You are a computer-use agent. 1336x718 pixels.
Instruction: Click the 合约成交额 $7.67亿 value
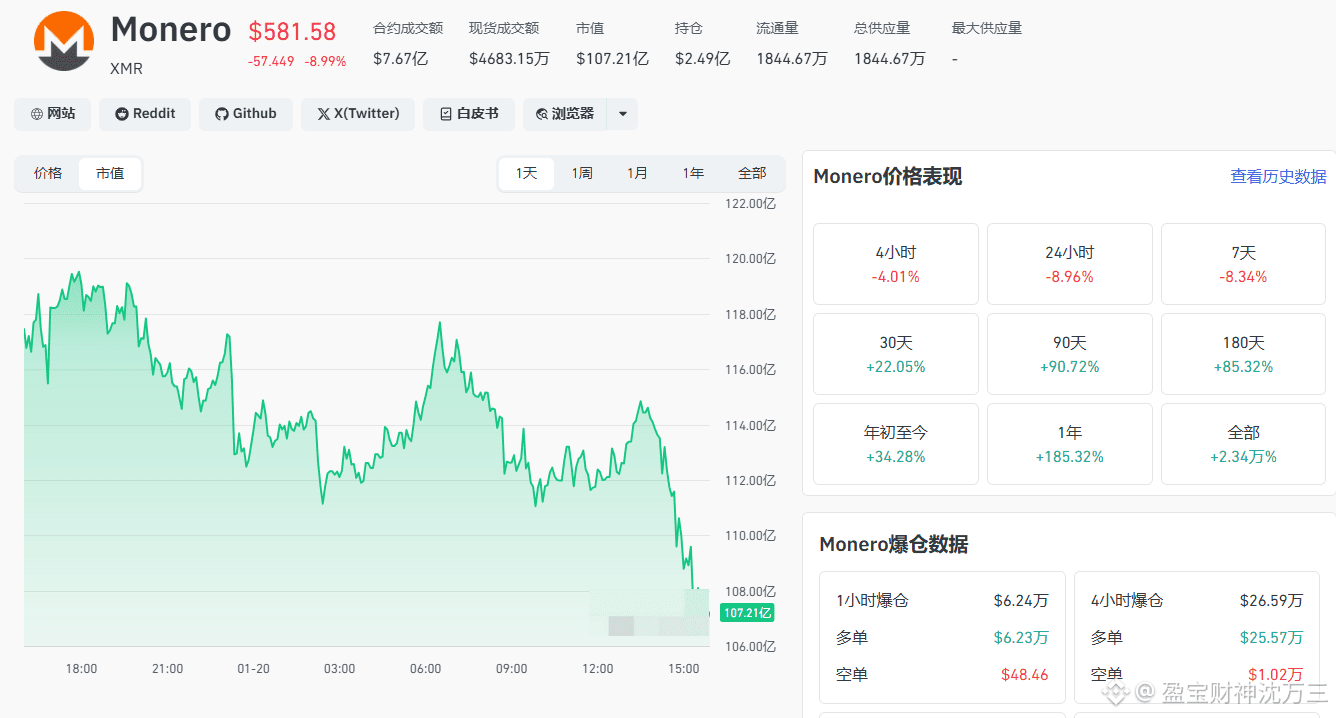pyautogui.click(x=400, y=59)
